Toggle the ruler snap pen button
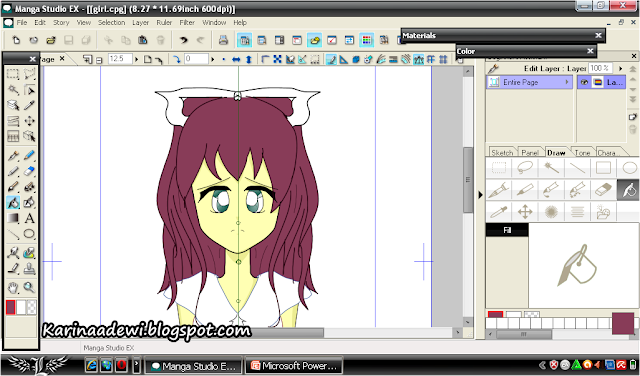640x376 pixels. (331, 60)
